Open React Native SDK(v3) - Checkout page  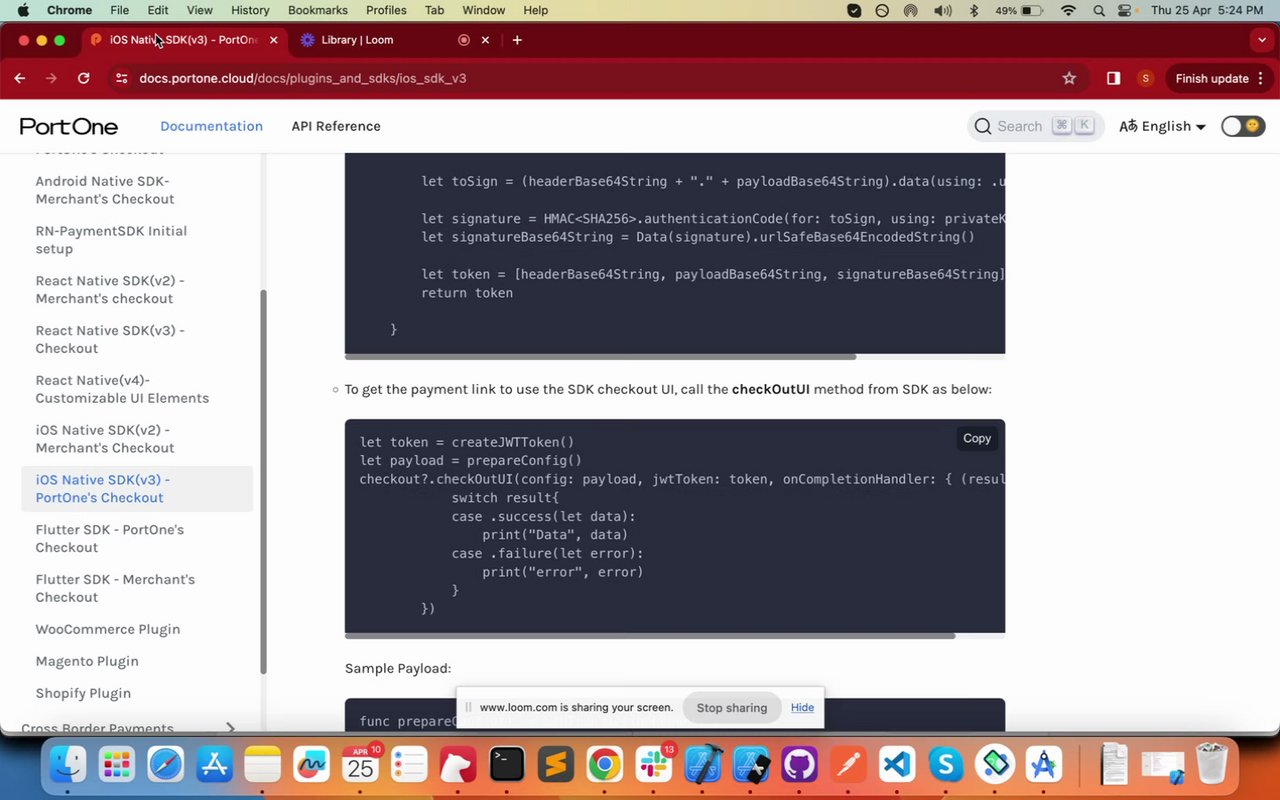[x=110, y=339]
